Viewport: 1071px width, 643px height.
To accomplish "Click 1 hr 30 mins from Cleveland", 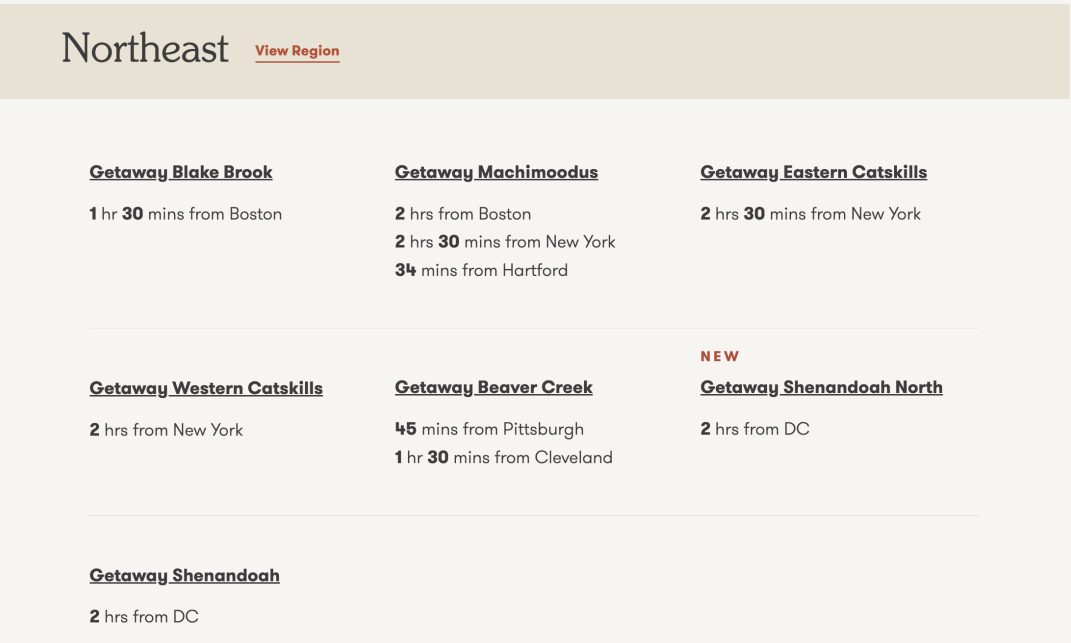I will tap(503, 457).
